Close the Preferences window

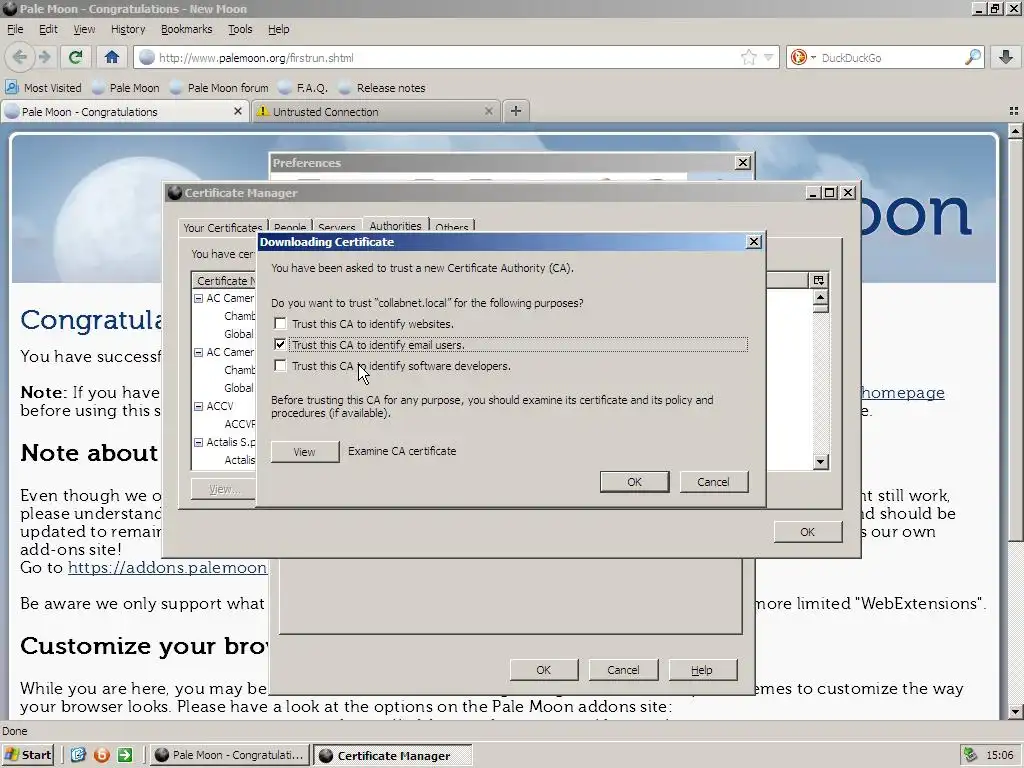point(743,163)
